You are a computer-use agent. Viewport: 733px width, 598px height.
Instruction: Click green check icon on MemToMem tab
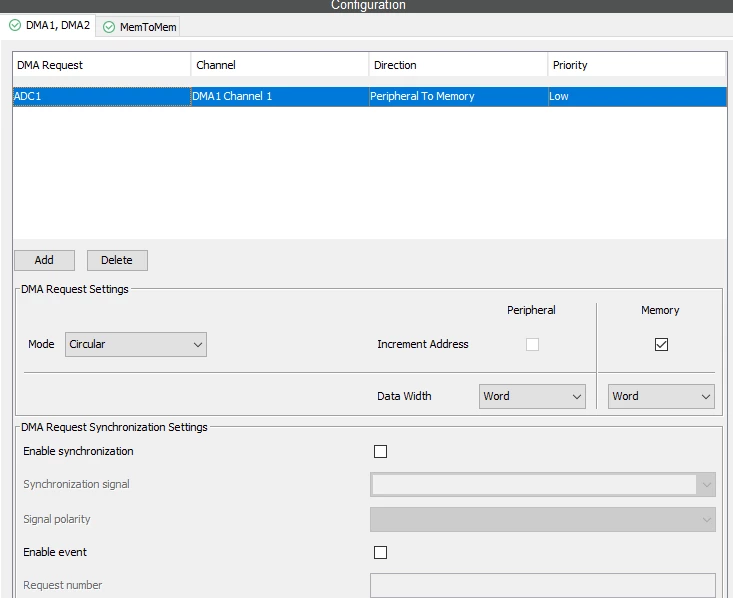click(109, 27)
